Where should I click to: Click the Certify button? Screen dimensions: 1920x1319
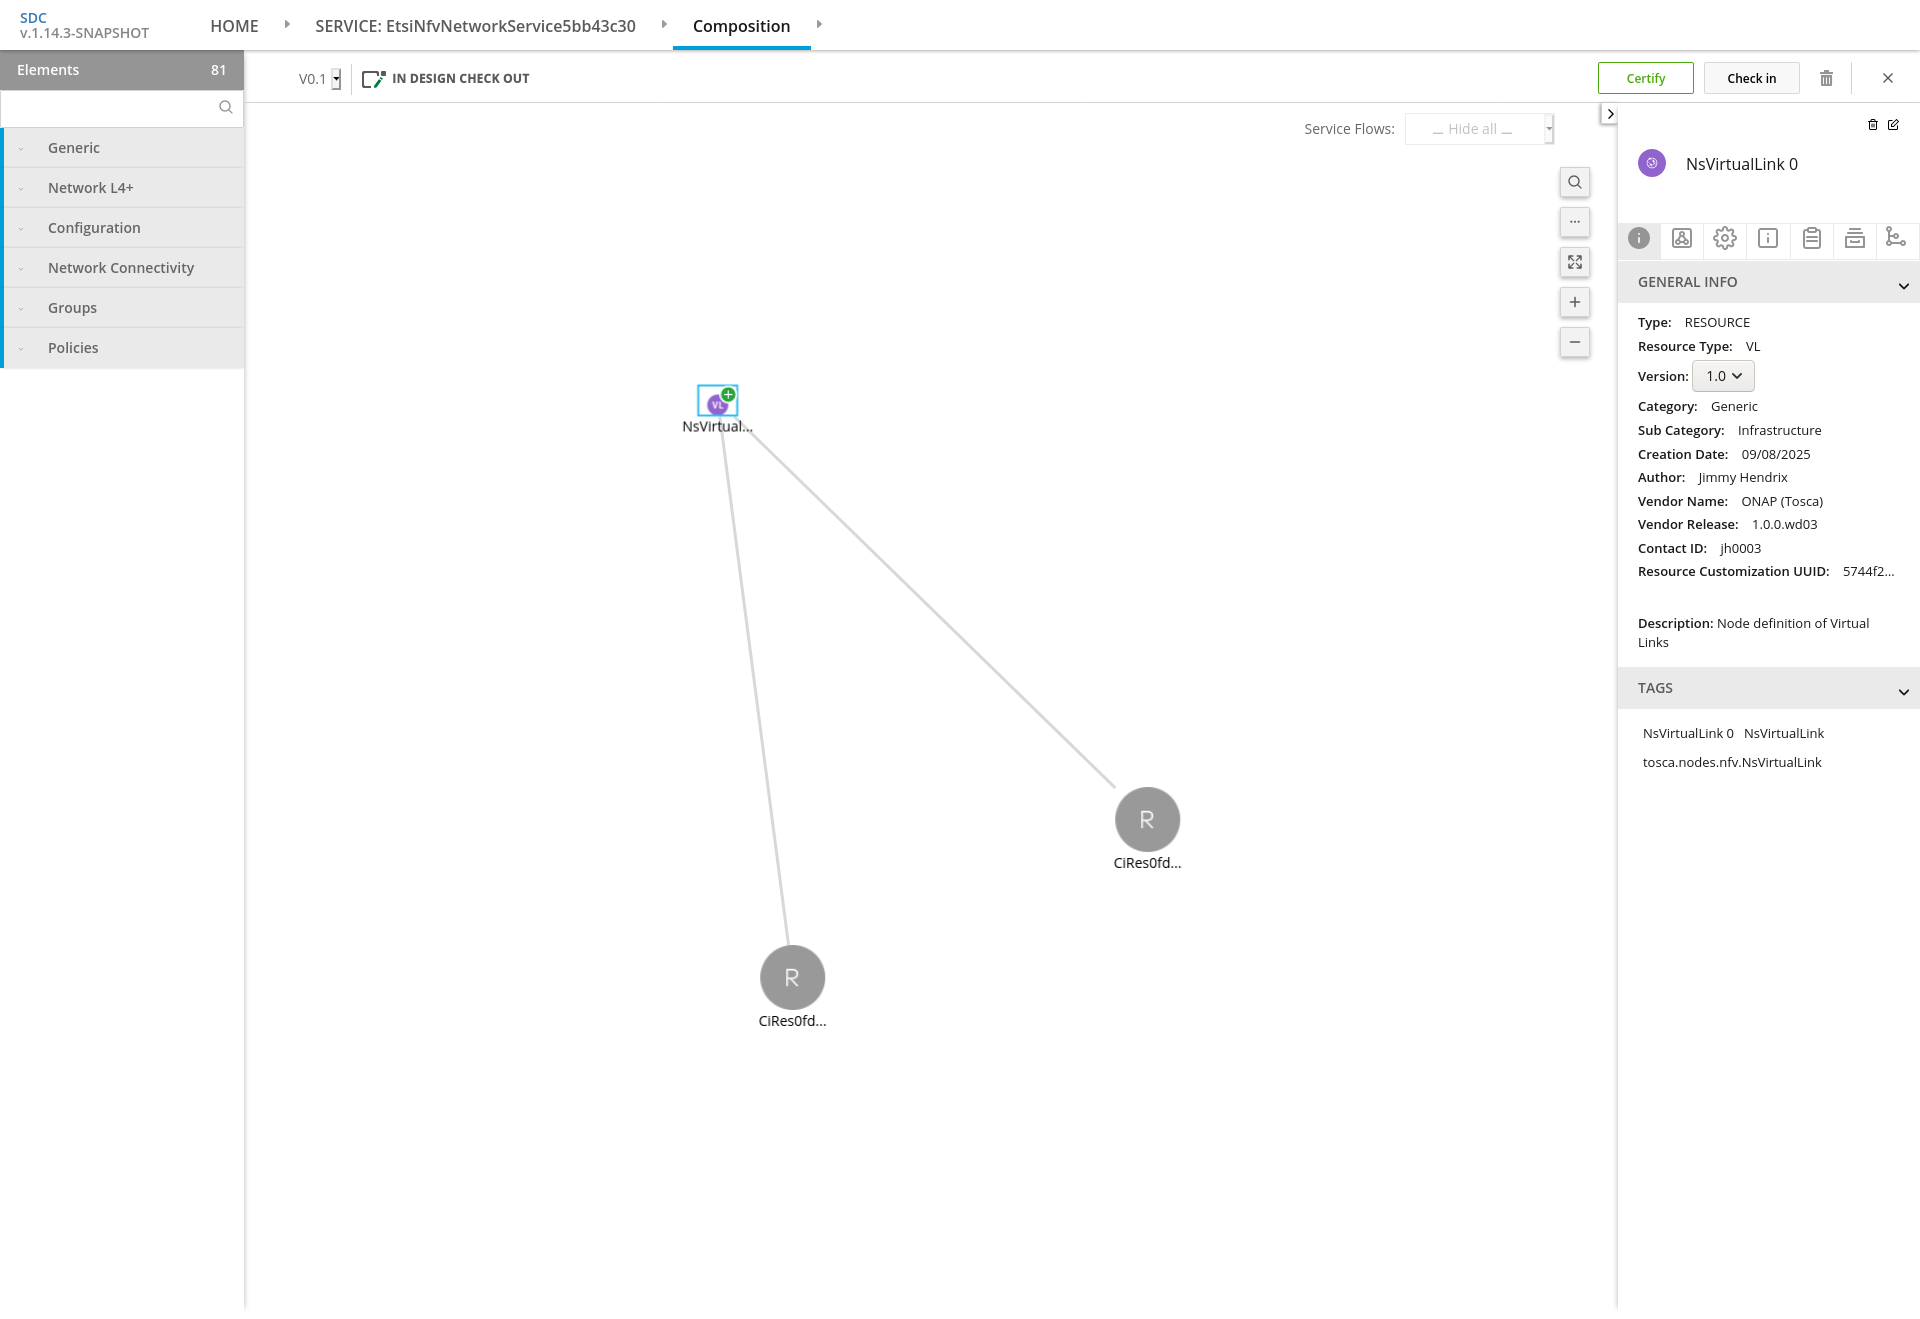click(x=1645, y=78)
